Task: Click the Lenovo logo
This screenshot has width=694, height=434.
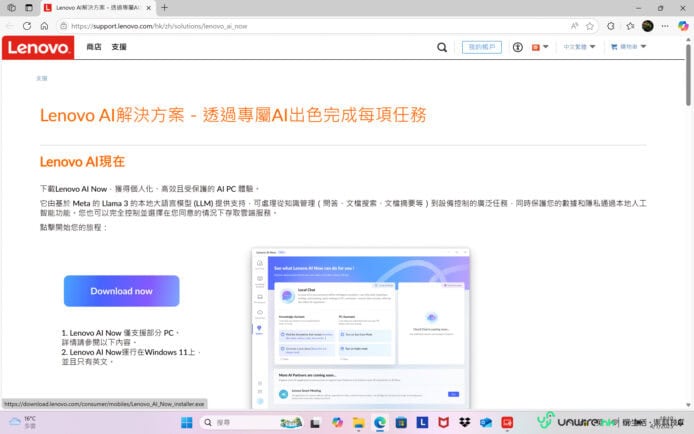Action: pos(38,47)
